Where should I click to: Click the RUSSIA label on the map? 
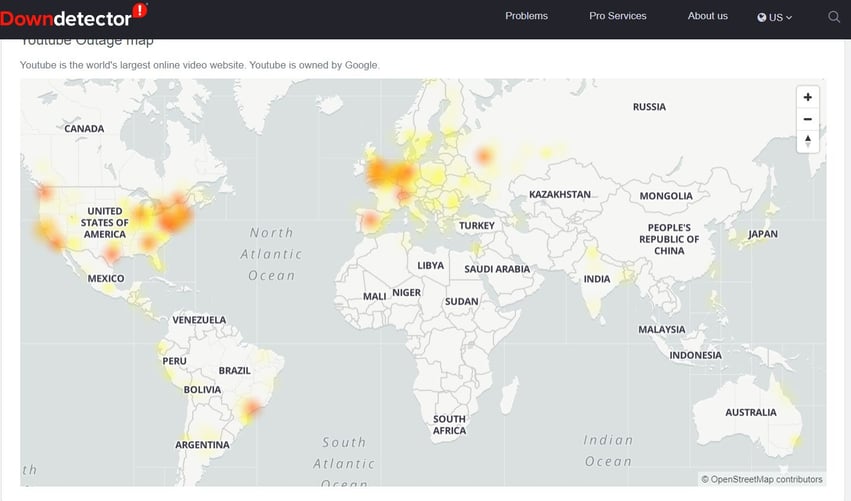point(649,107)
